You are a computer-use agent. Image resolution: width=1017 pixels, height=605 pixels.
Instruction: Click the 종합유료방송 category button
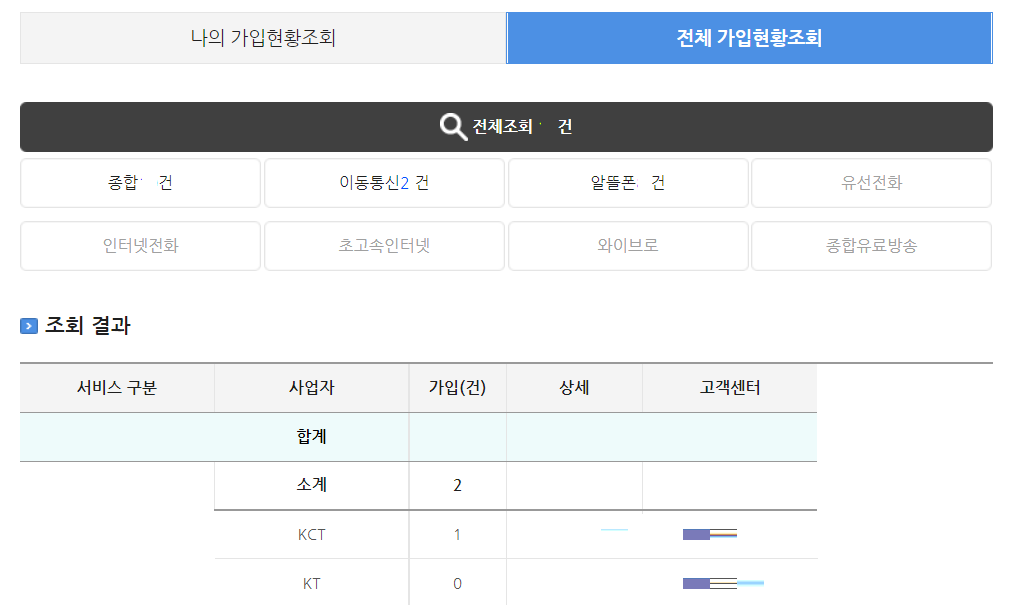coord(870,245)
